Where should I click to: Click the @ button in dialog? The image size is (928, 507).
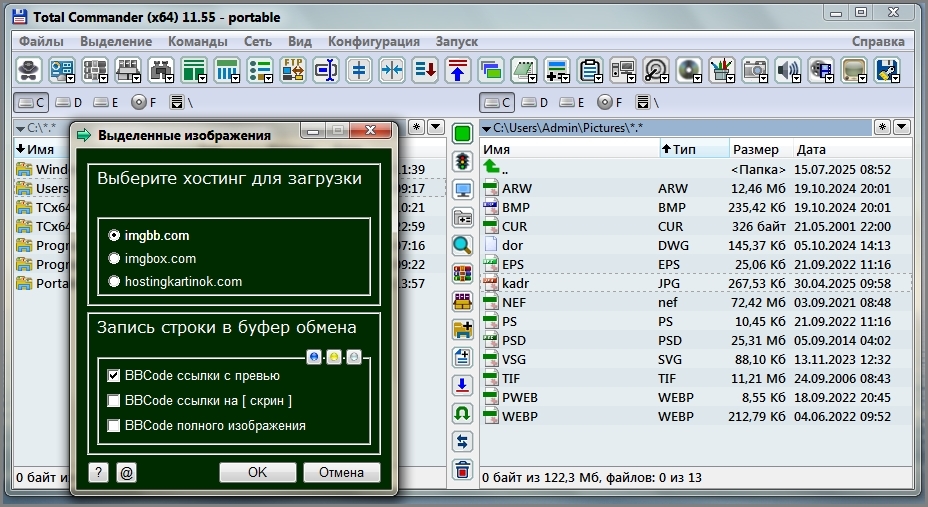[126, 472]
